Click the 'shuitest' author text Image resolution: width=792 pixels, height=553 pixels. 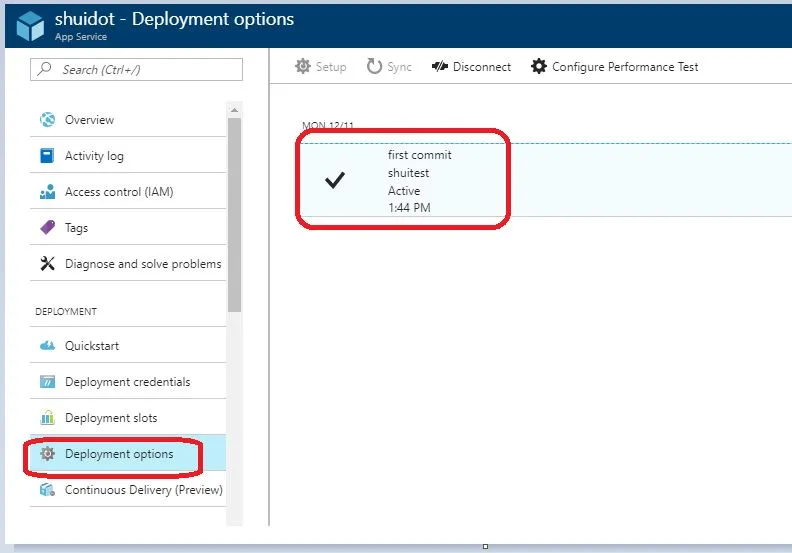point(408,173)
